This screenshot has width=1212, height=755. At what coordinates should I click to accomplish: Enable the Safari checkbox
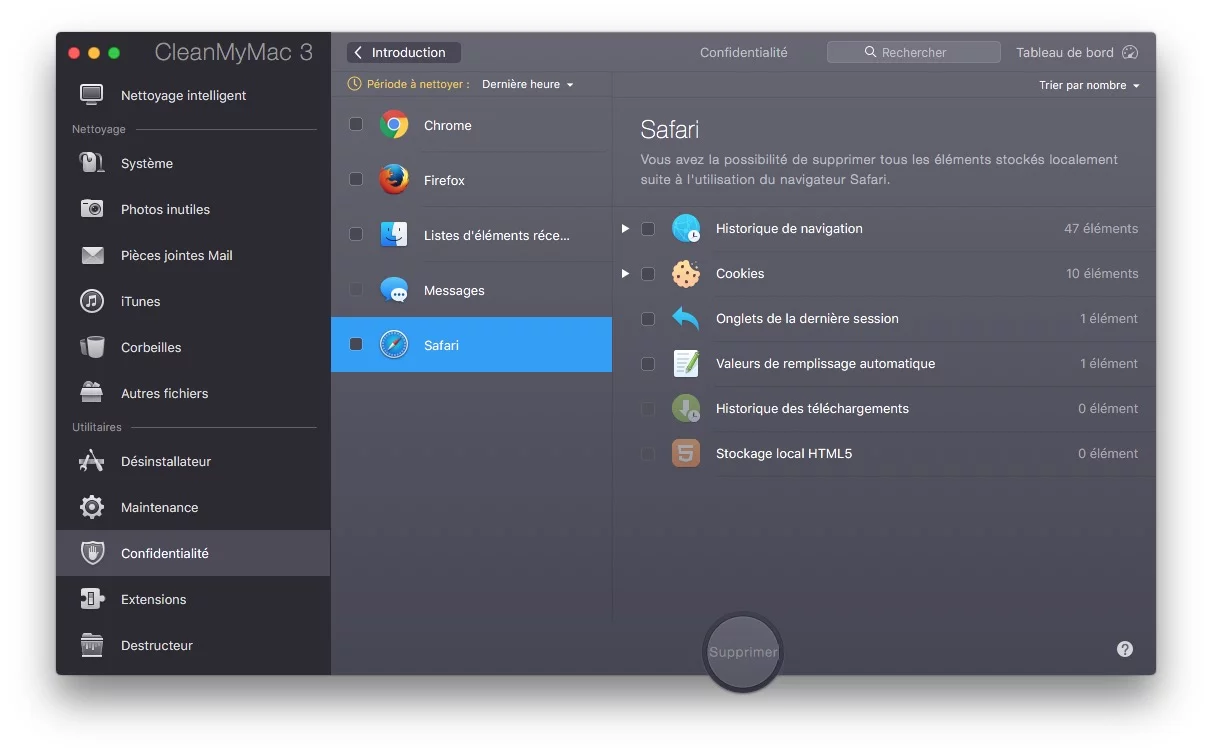pos(356,345)
